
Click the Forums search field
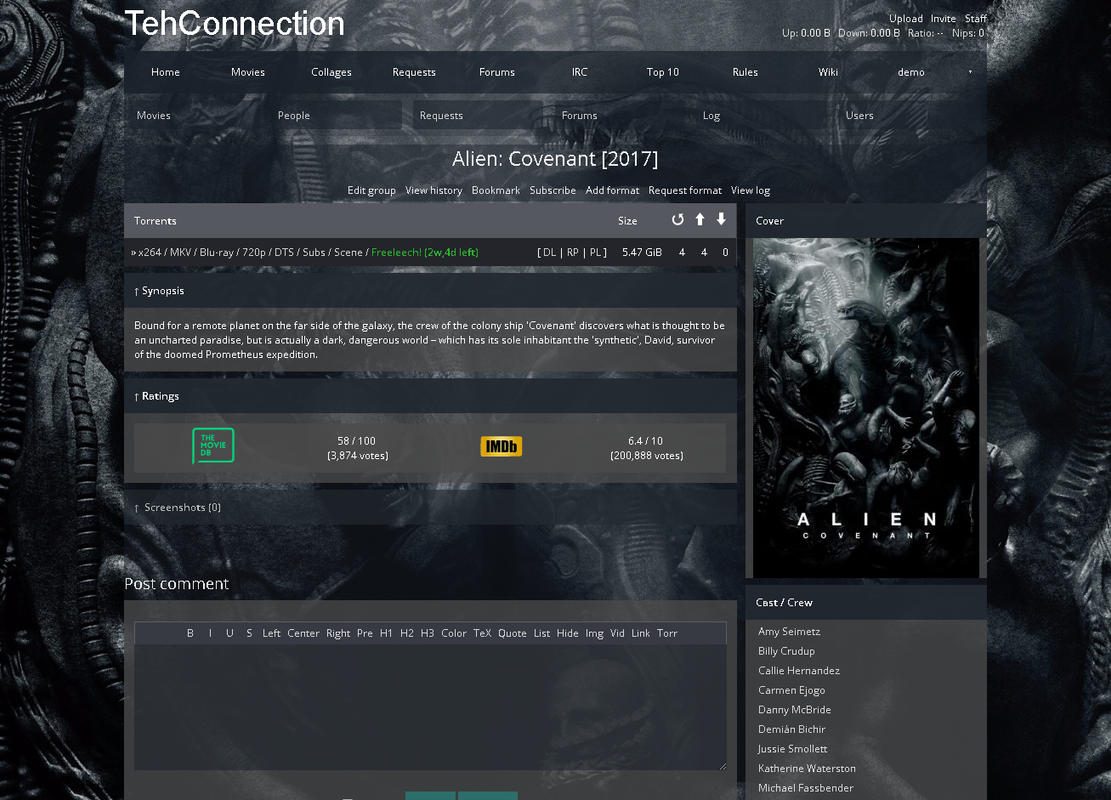tap(620, 116)
